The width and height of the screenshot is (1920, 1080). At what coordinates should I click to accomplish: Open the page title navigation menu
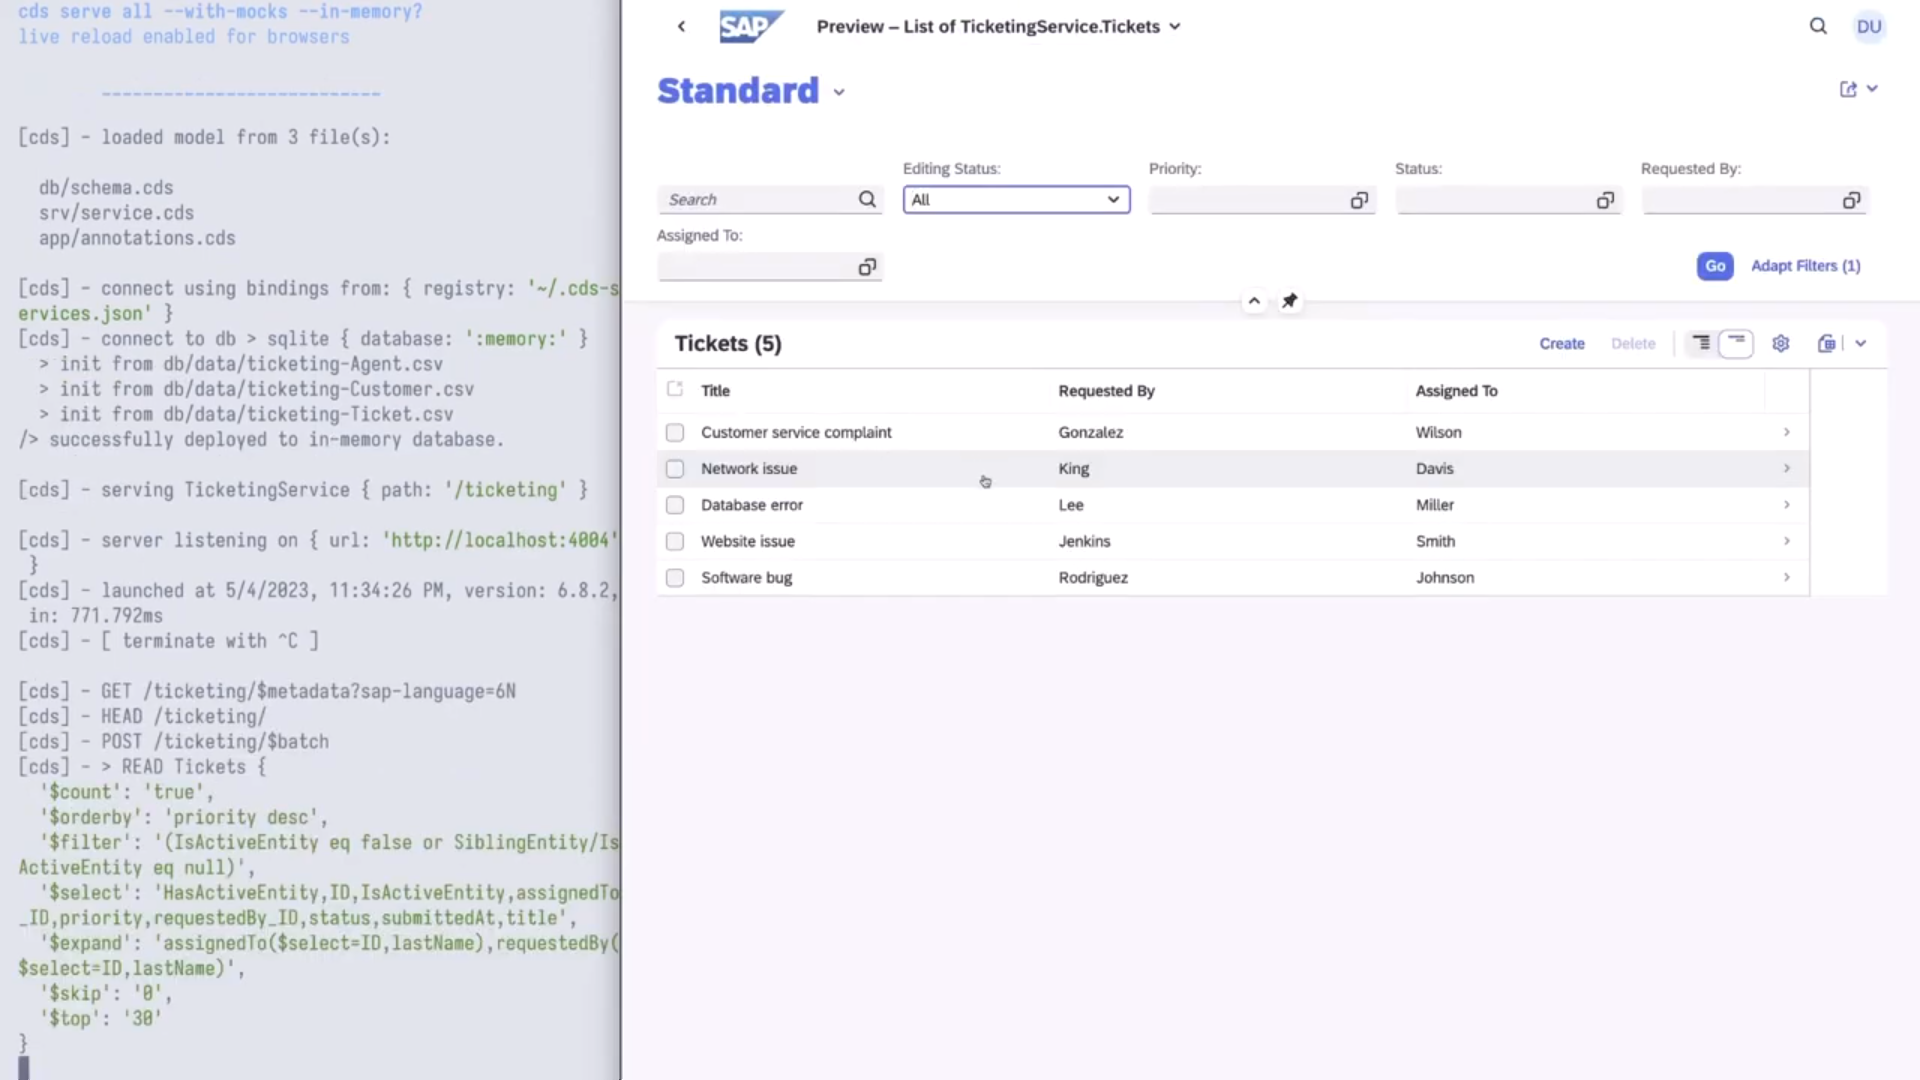pyautogui.click(x=1175, y=27)
